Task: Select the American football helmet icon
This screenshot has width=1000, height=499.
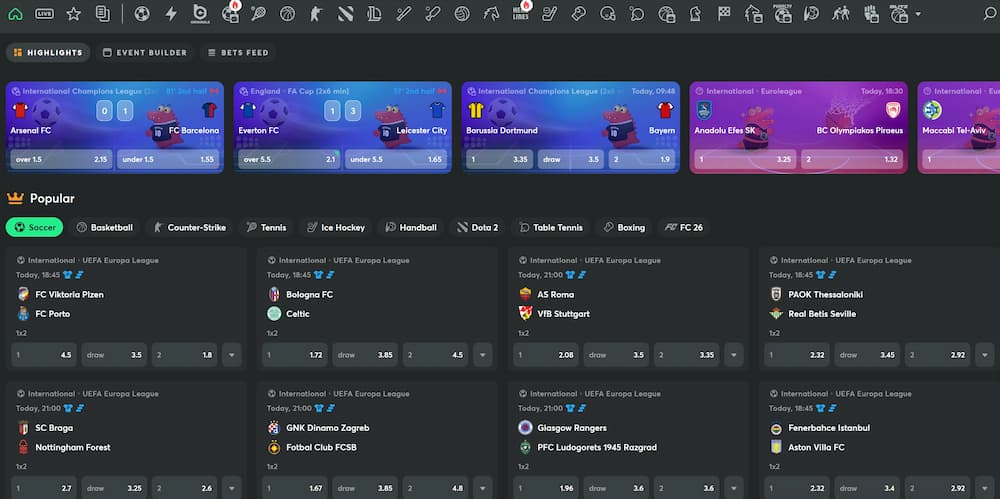Action: point(608,14)
